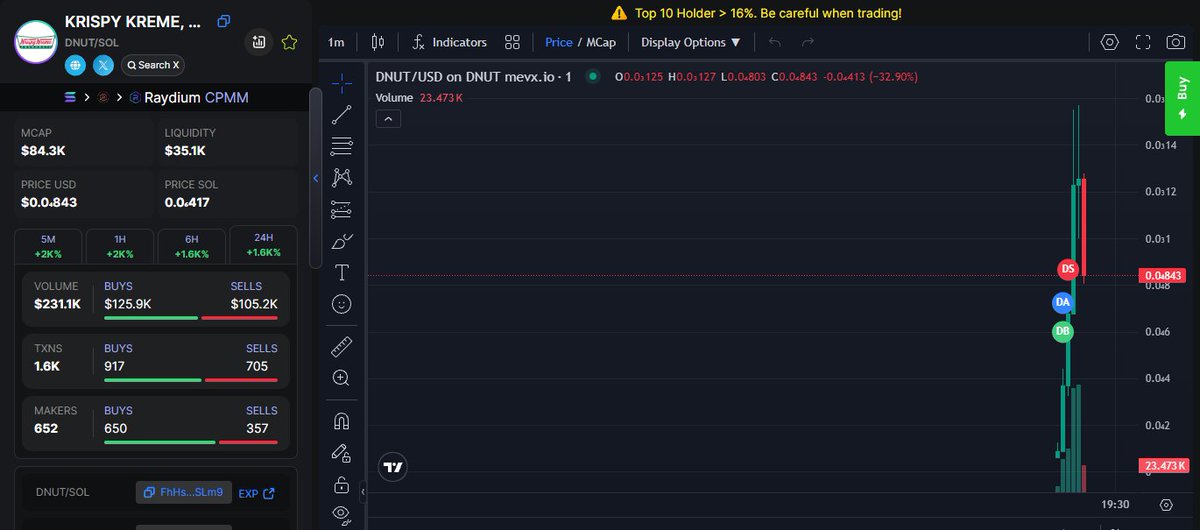The image size is (1200, 530).
Task: Collapse the left info panel arrow
Action: click(316, 178)
